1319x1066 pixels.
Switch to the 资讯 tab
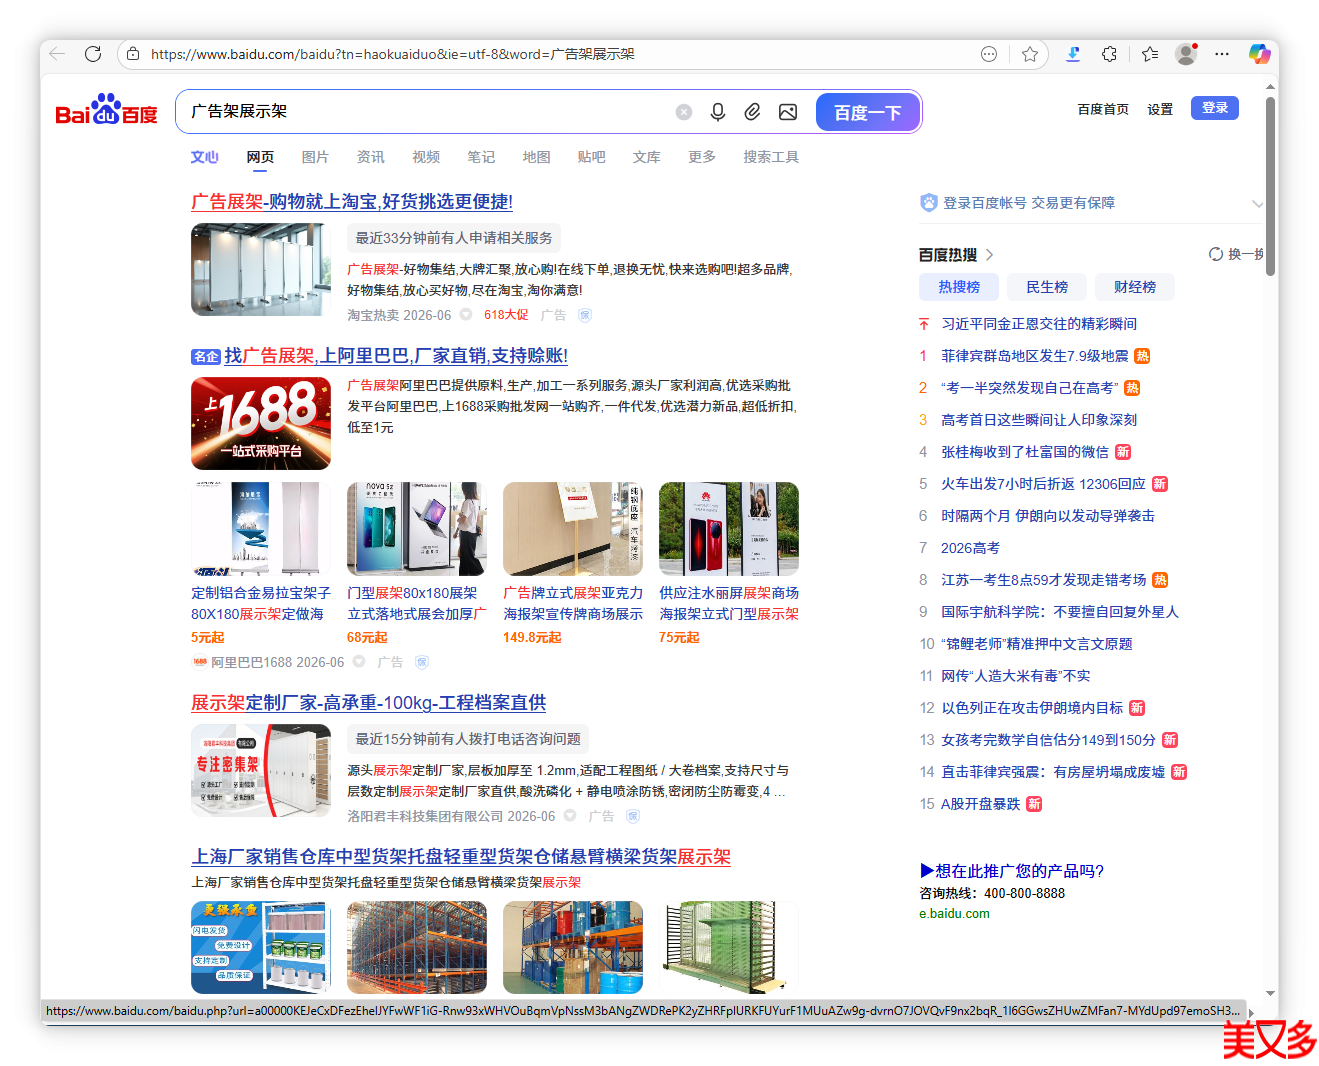point(370,157)
